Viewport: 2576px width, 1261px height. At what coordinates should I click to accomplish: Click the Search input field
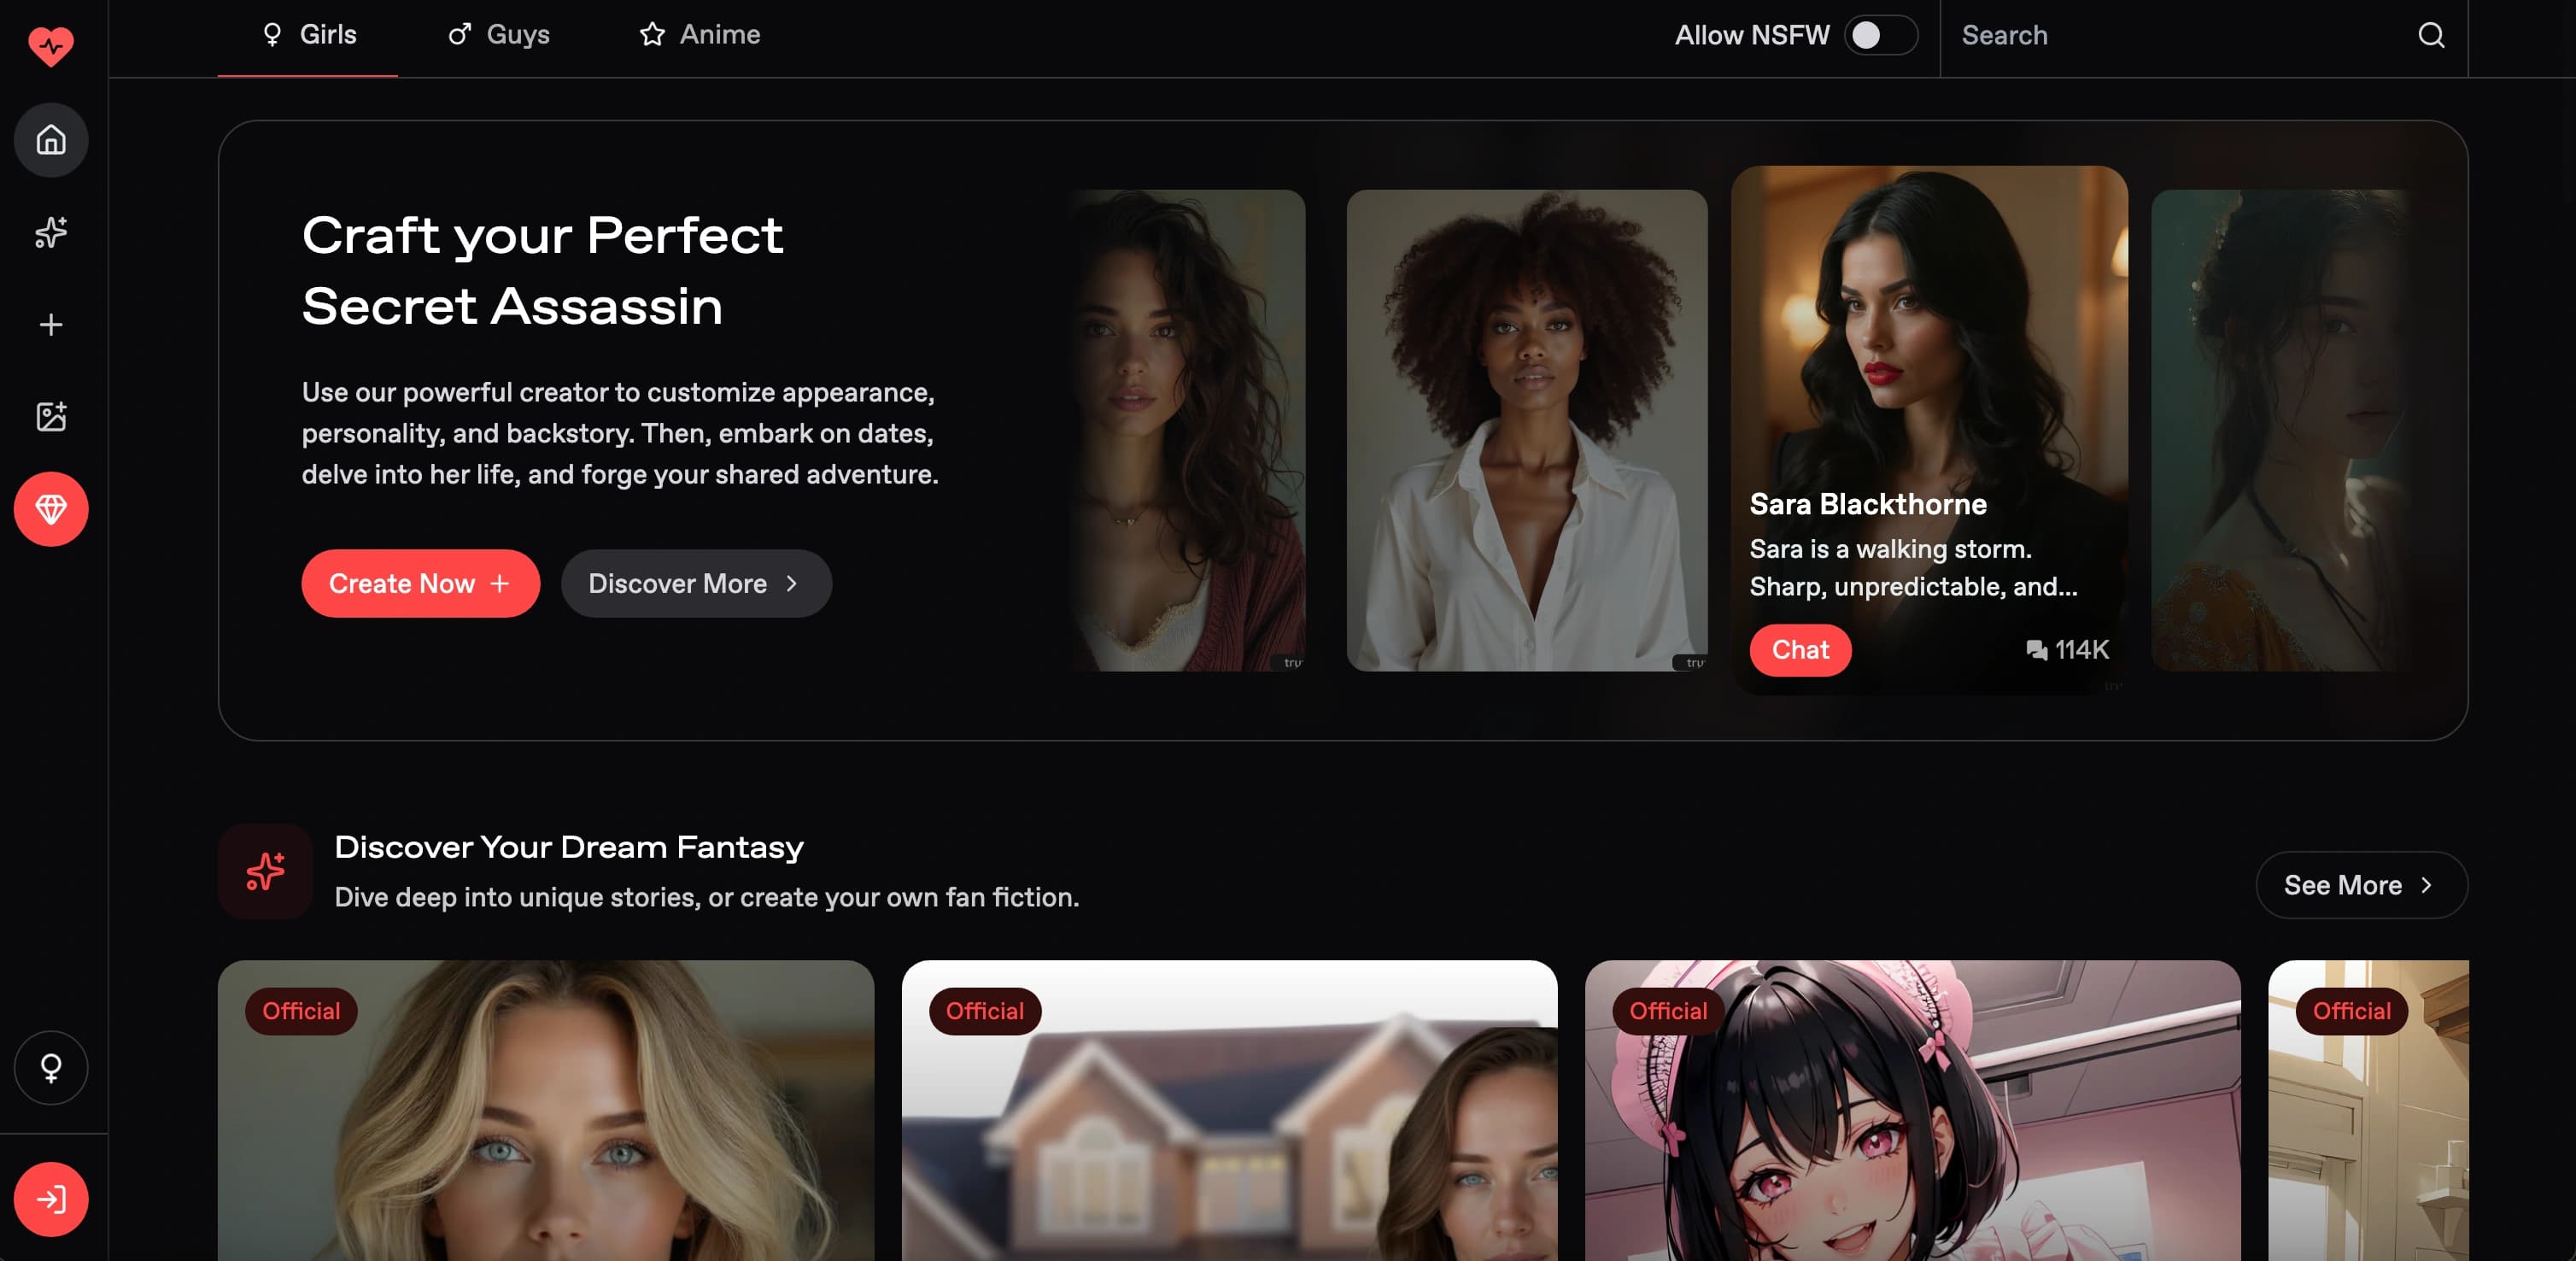(x=2100, y=36)
